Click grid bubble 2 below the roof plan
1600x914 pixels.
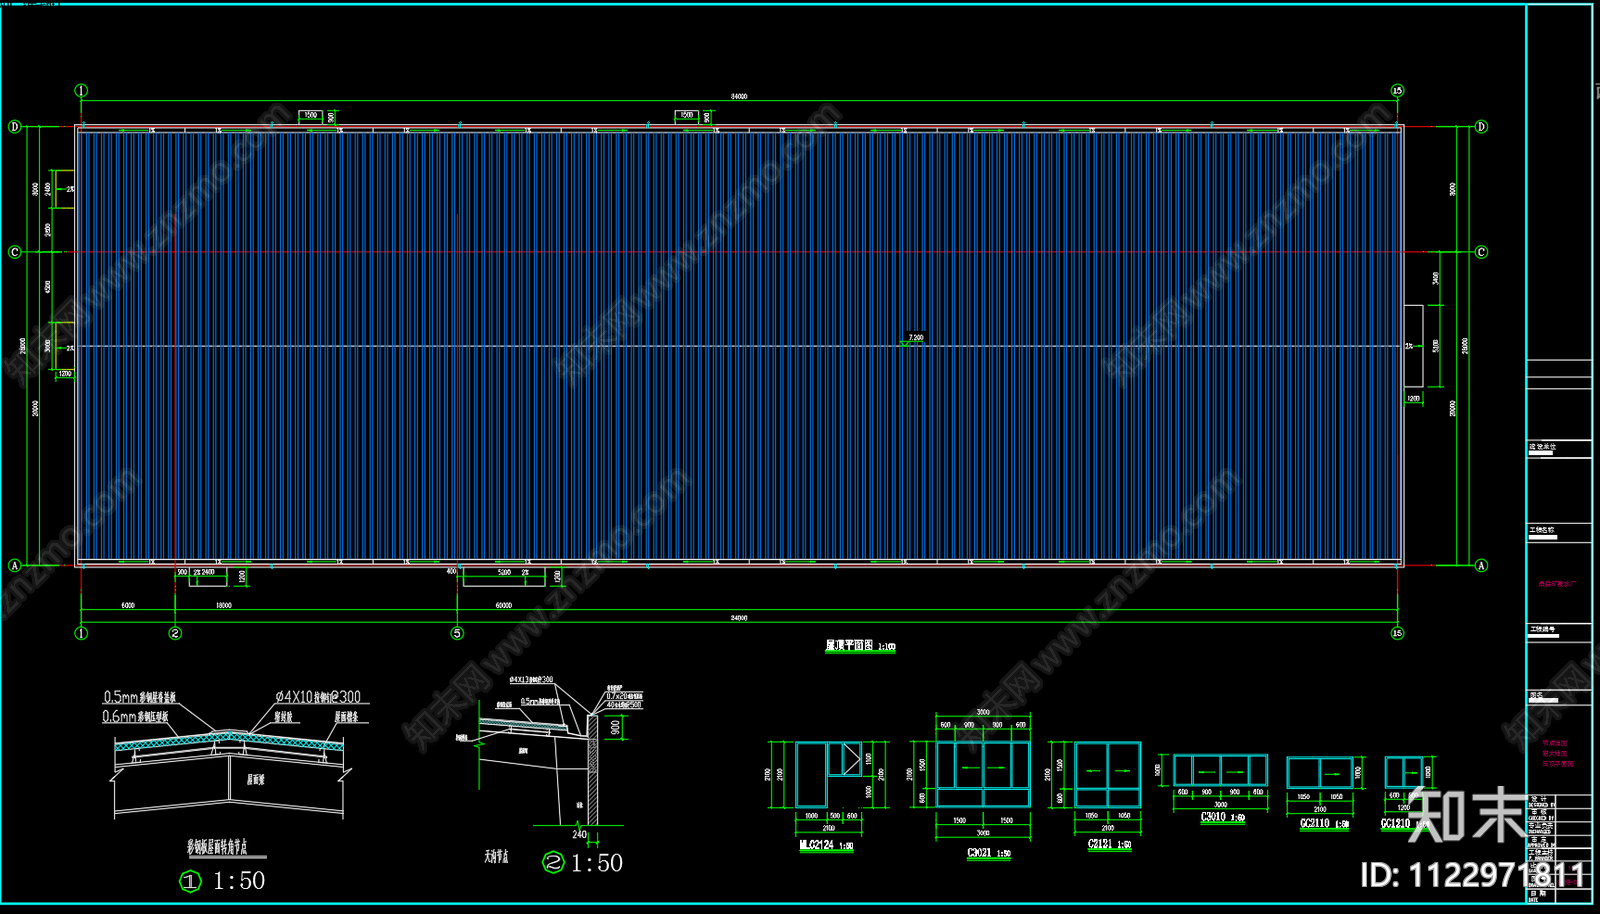pos(175,633)
